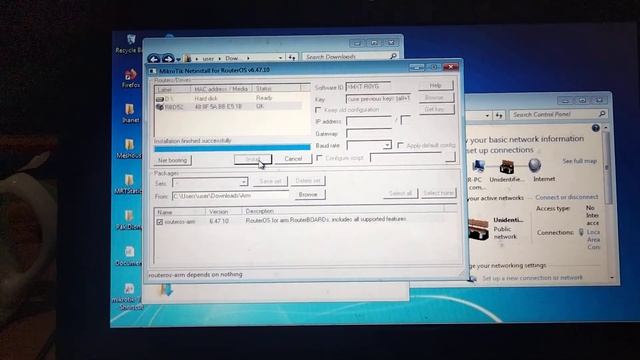
Task: Click the Key input field
Action: point(378,99)
